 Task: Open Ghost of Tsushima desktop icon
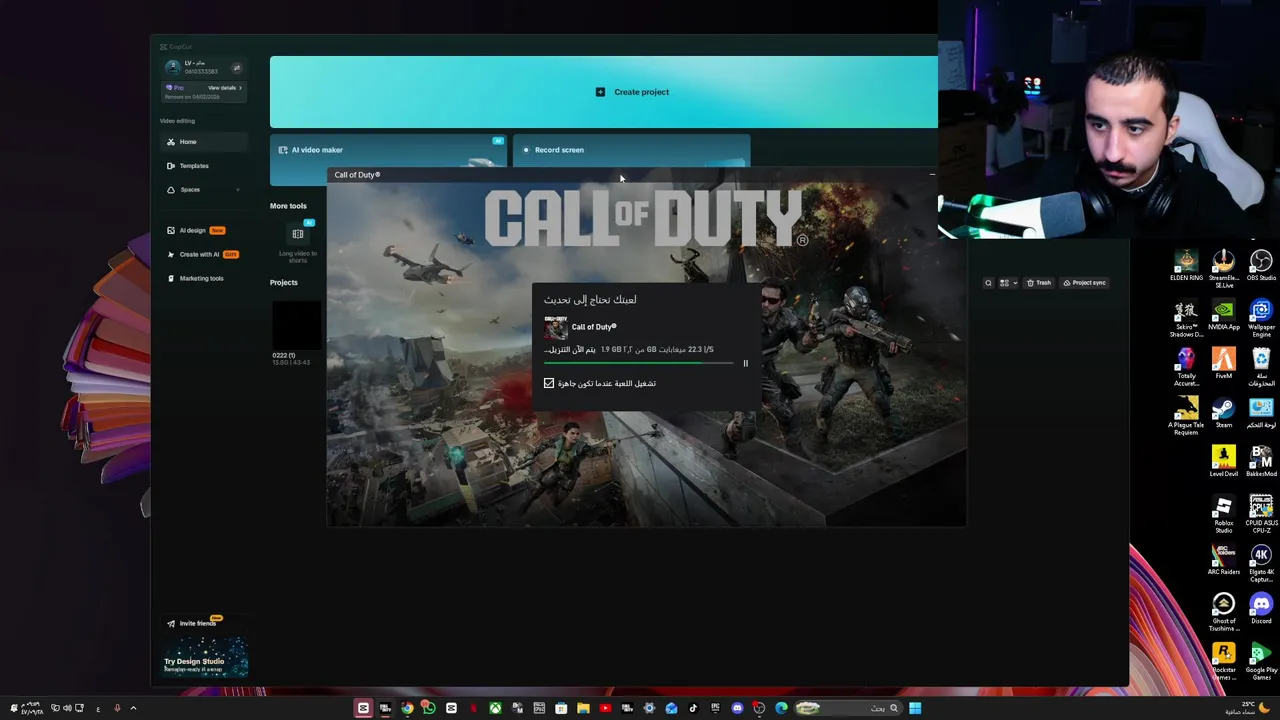tap(1223, 613)
